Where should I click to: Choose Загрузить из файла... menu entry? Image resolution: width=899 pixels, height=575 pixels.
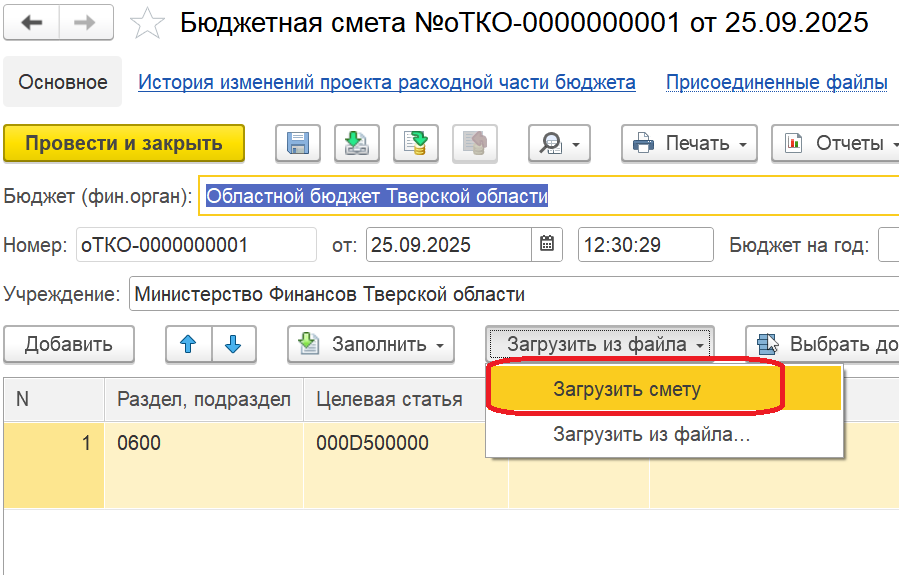coord(651,435)
